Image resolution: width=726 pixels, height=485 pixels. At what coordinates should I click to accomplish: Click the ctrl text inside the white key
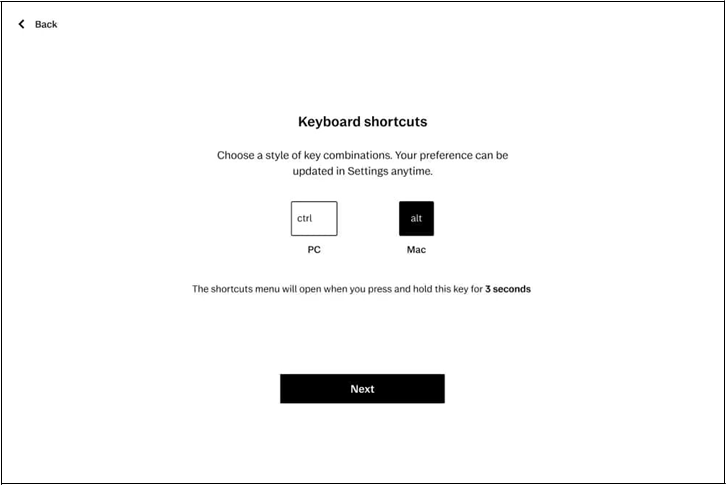[x=305, y=218]
